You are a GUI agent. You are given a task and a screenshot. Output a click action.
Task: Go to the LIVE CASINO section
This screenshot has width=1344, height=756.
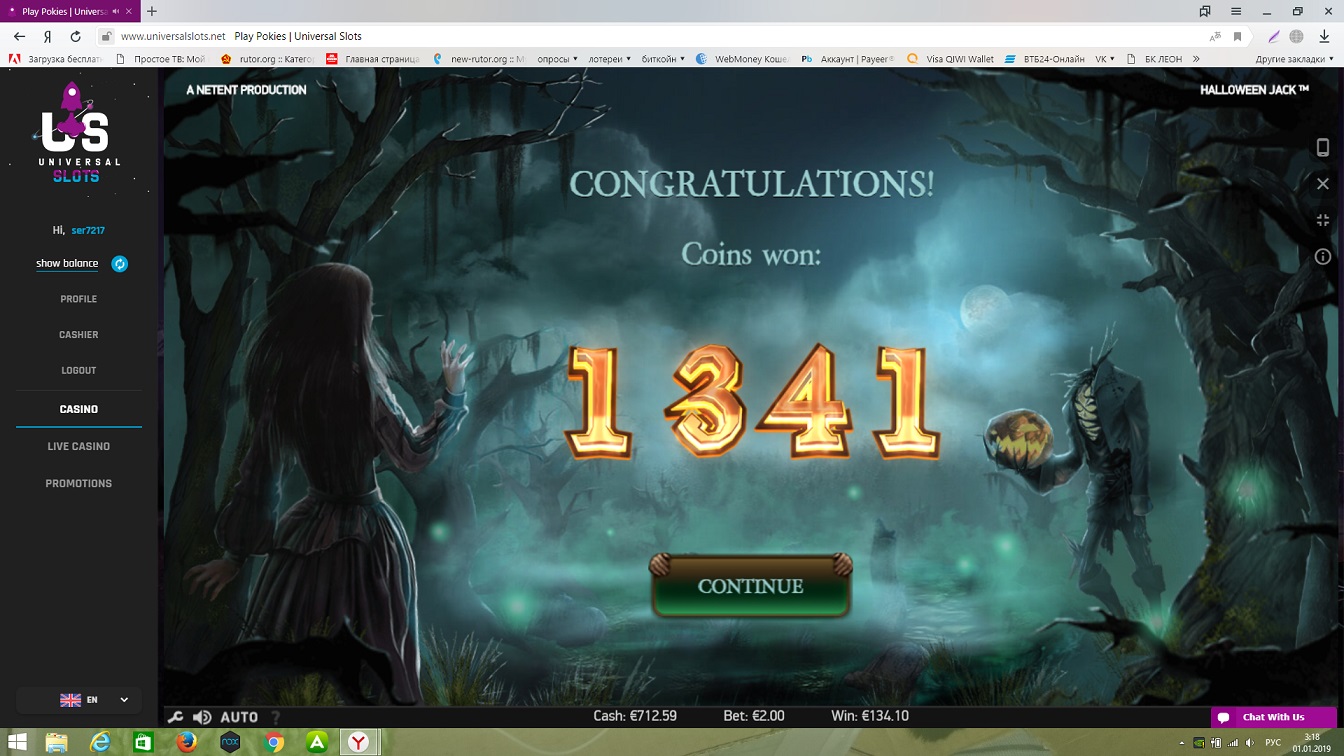[x=79, y=446]
